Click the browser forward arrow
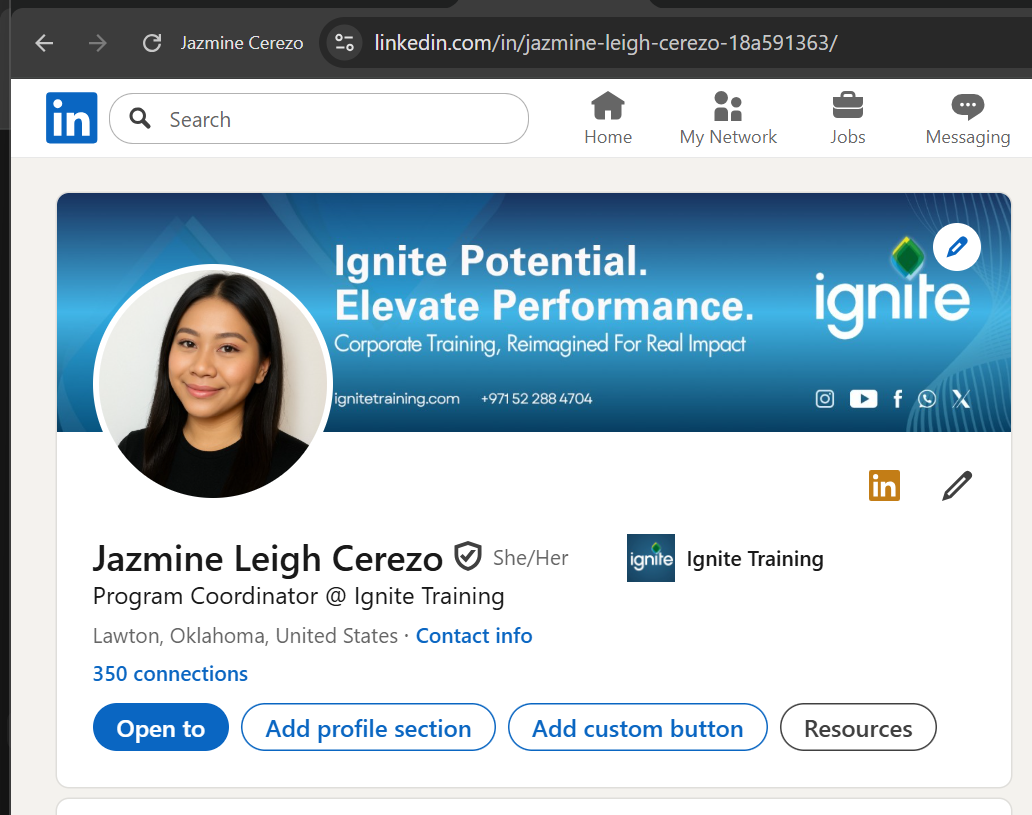The image size is (1032, 815). click(x=98, y=43)
